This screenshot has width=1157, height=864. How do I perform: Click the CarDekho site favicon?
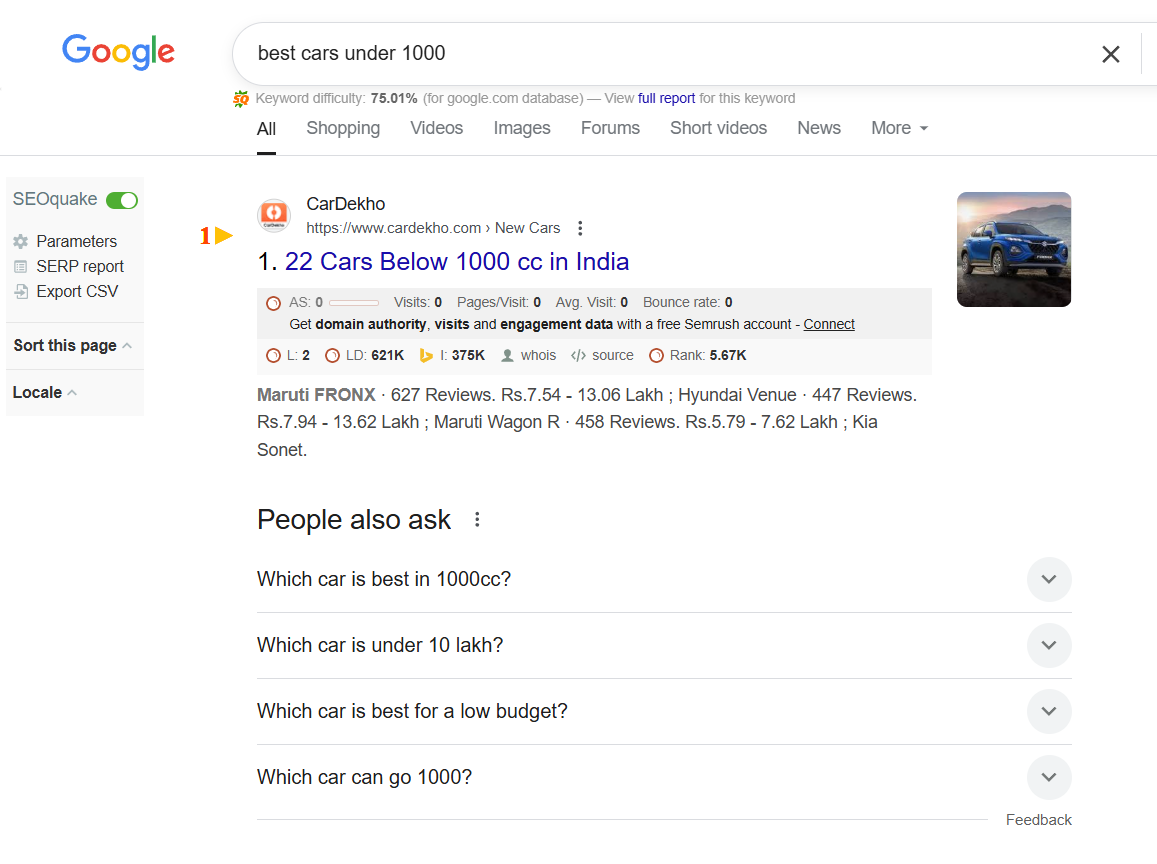point(274,215)
